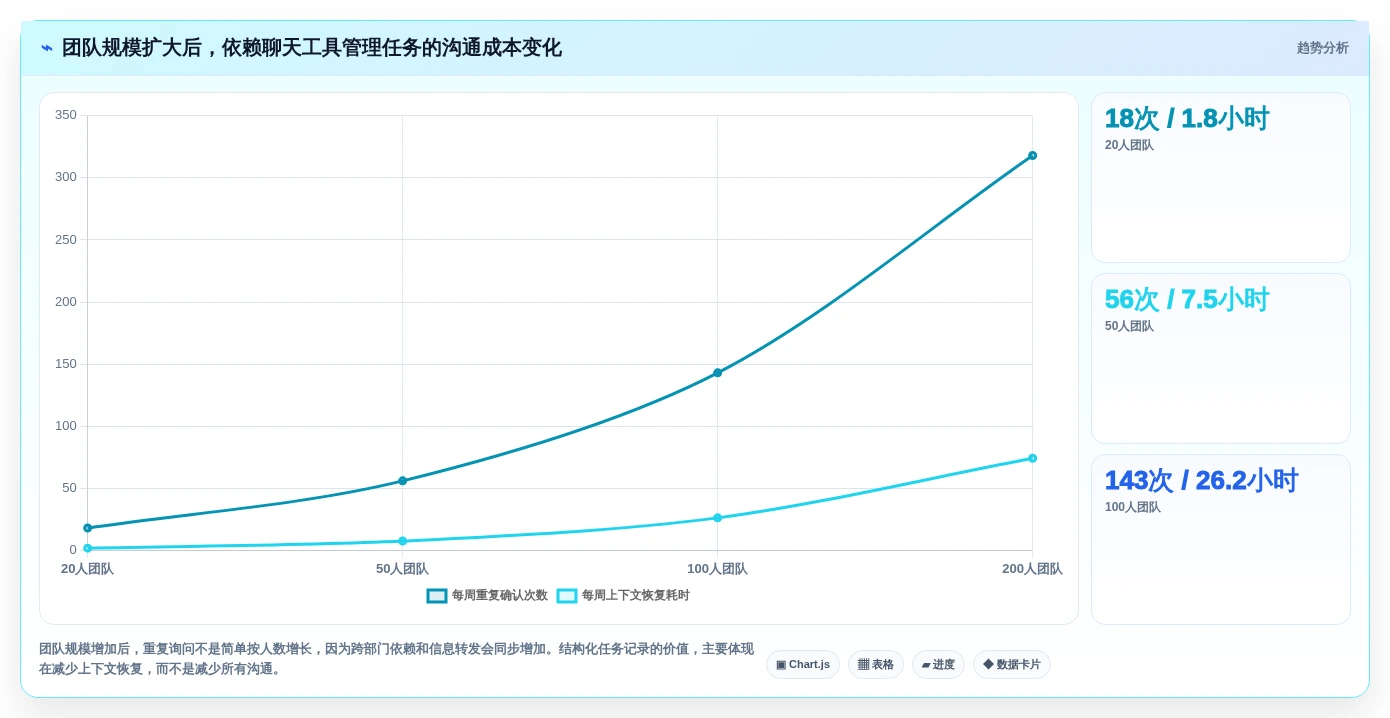Screen dimensions: 1390x718
Task: Click the 50人团队 x-axis label
Action: 402,569
